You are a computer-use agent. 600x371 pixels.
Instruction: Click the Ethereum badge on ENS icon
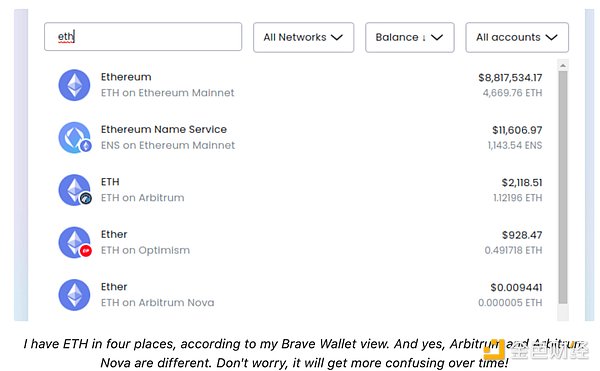86,146
